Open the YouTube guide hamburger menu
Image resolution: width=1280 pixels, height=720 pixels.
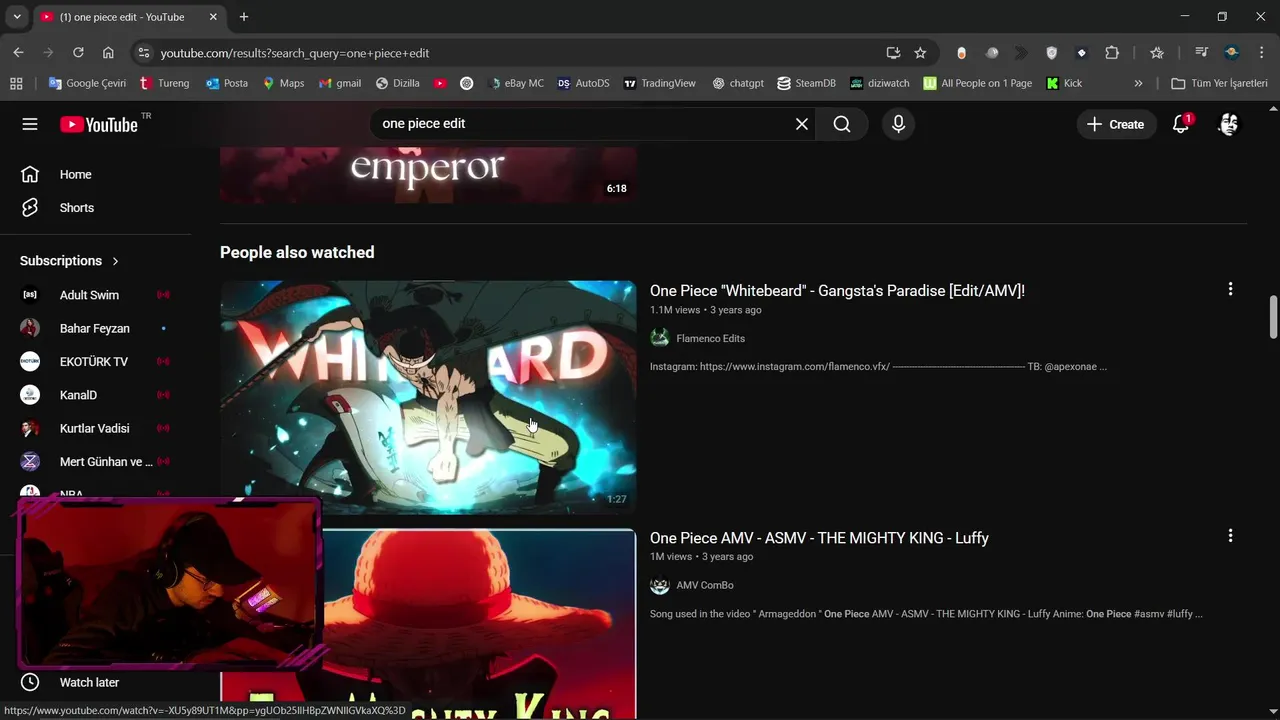[x=30, y=124]
